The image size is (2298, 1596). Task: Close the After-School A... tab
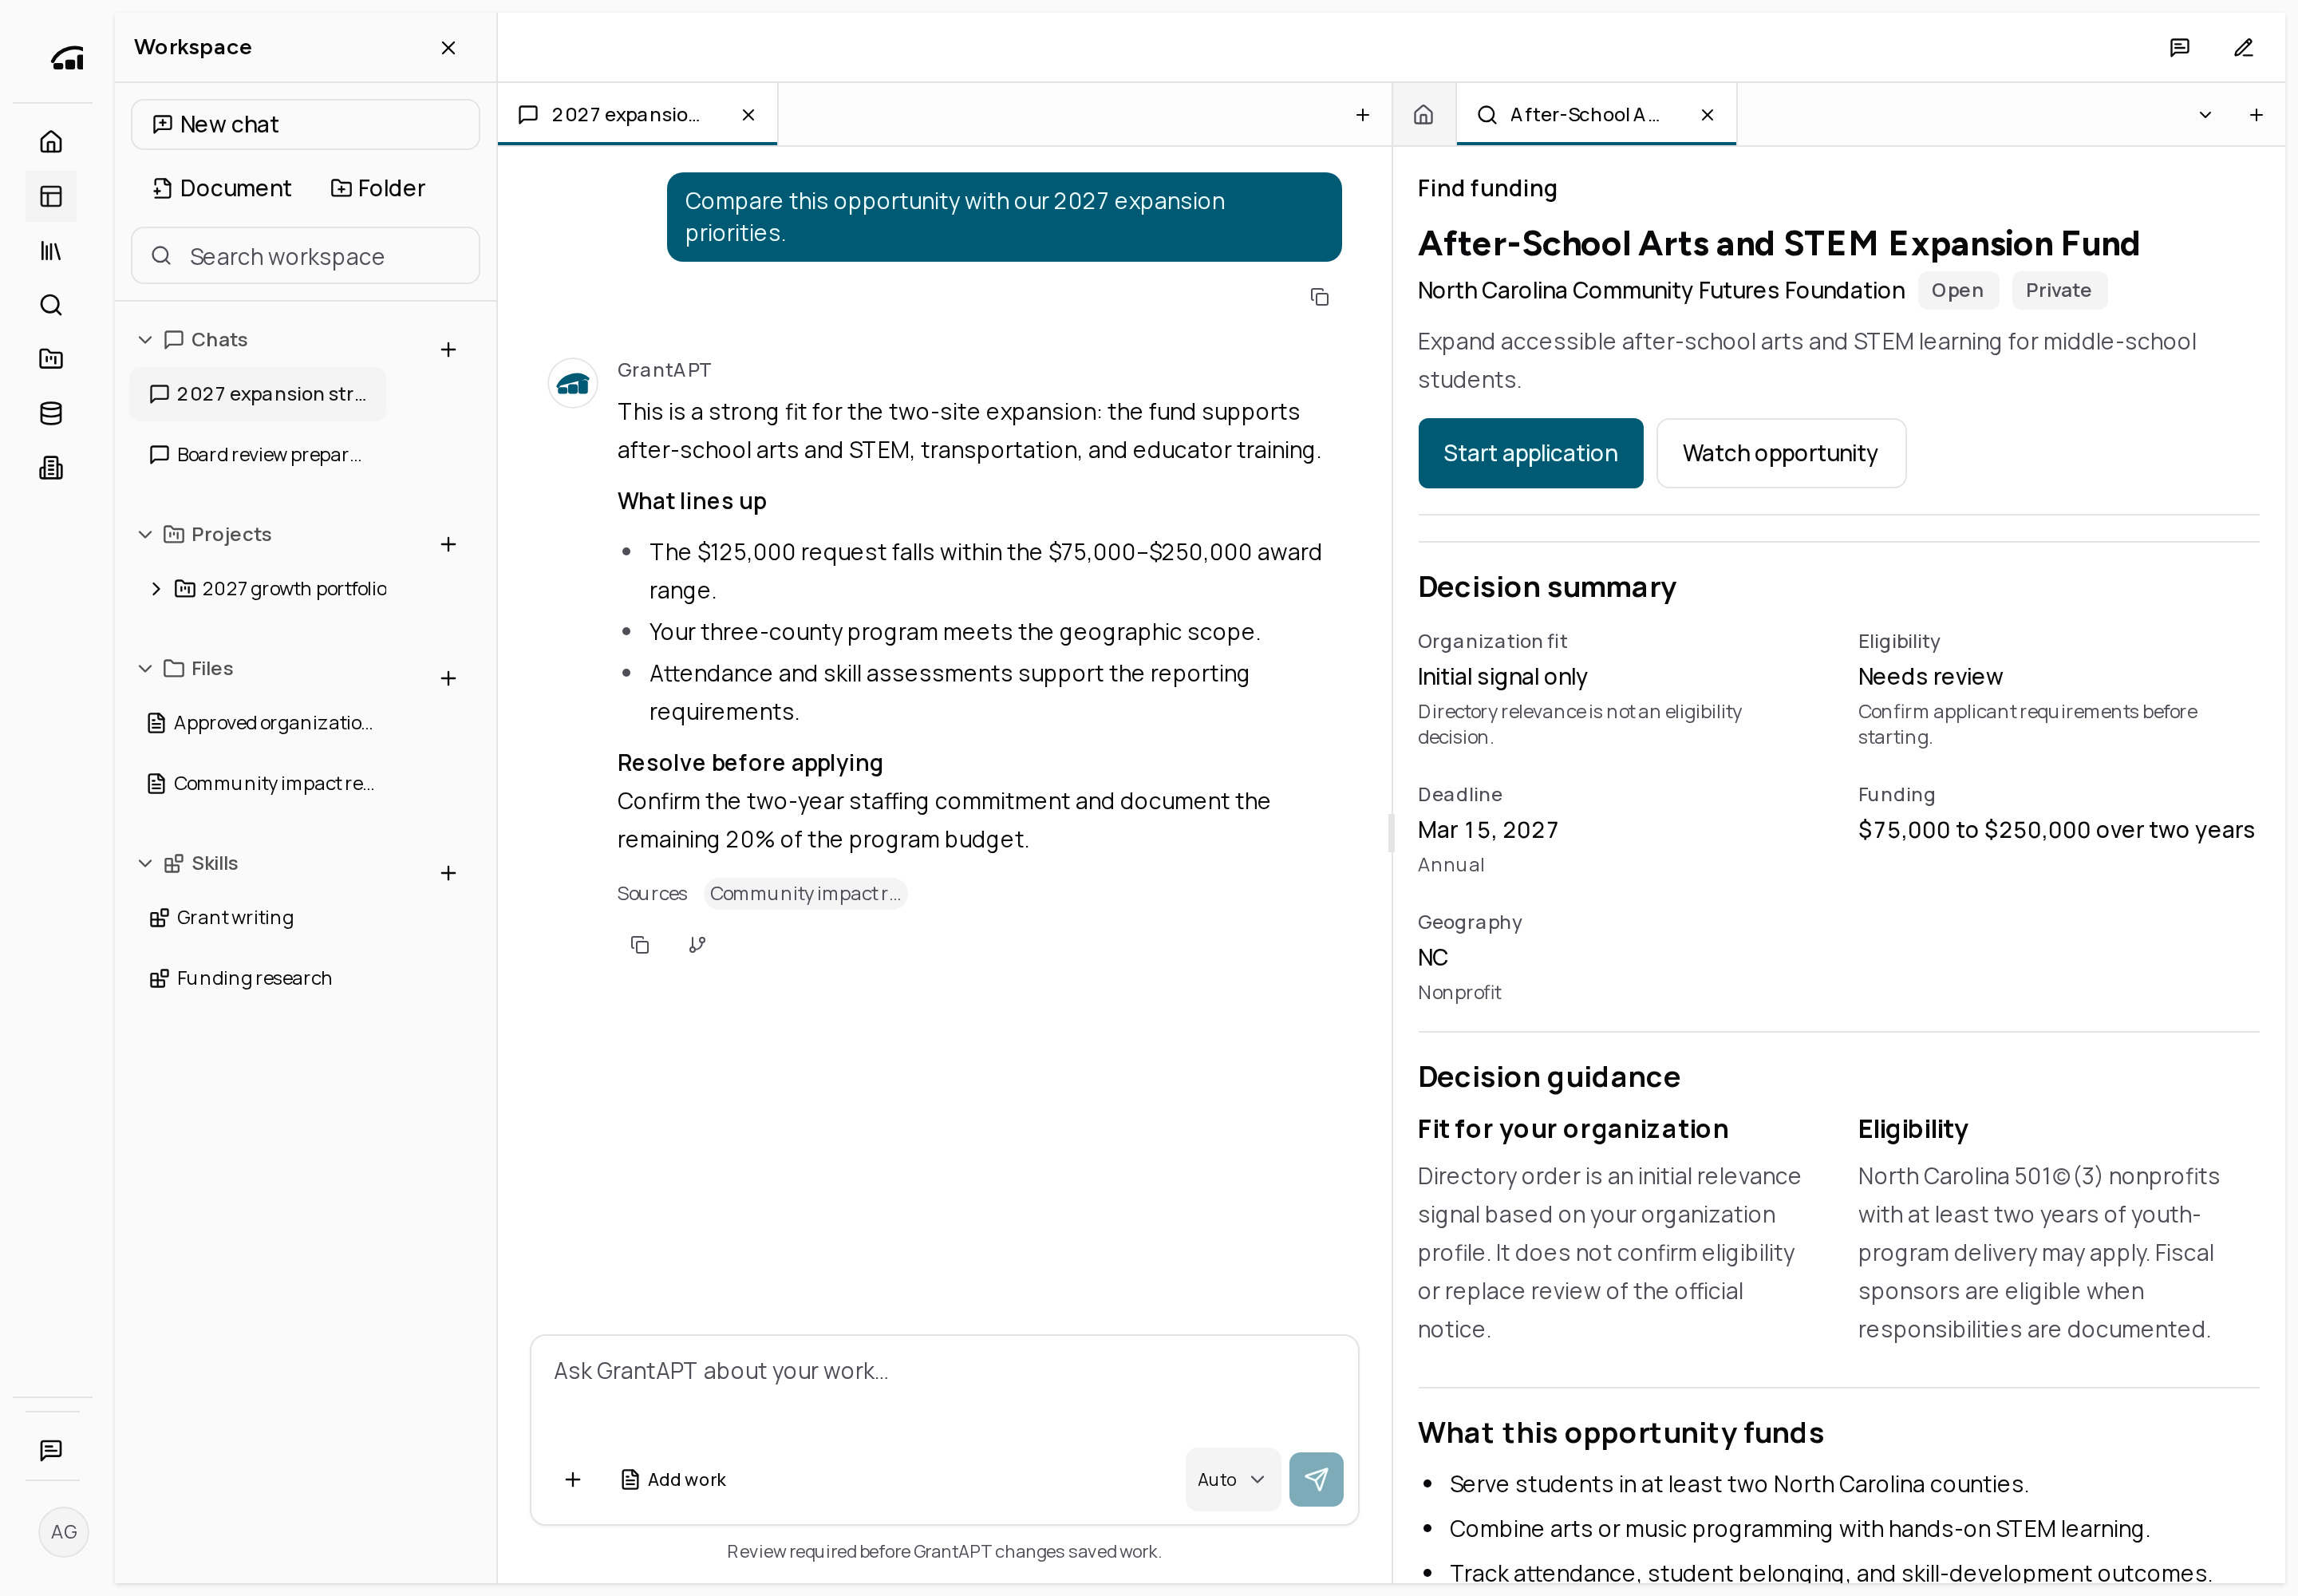(x=1708, y=115)
